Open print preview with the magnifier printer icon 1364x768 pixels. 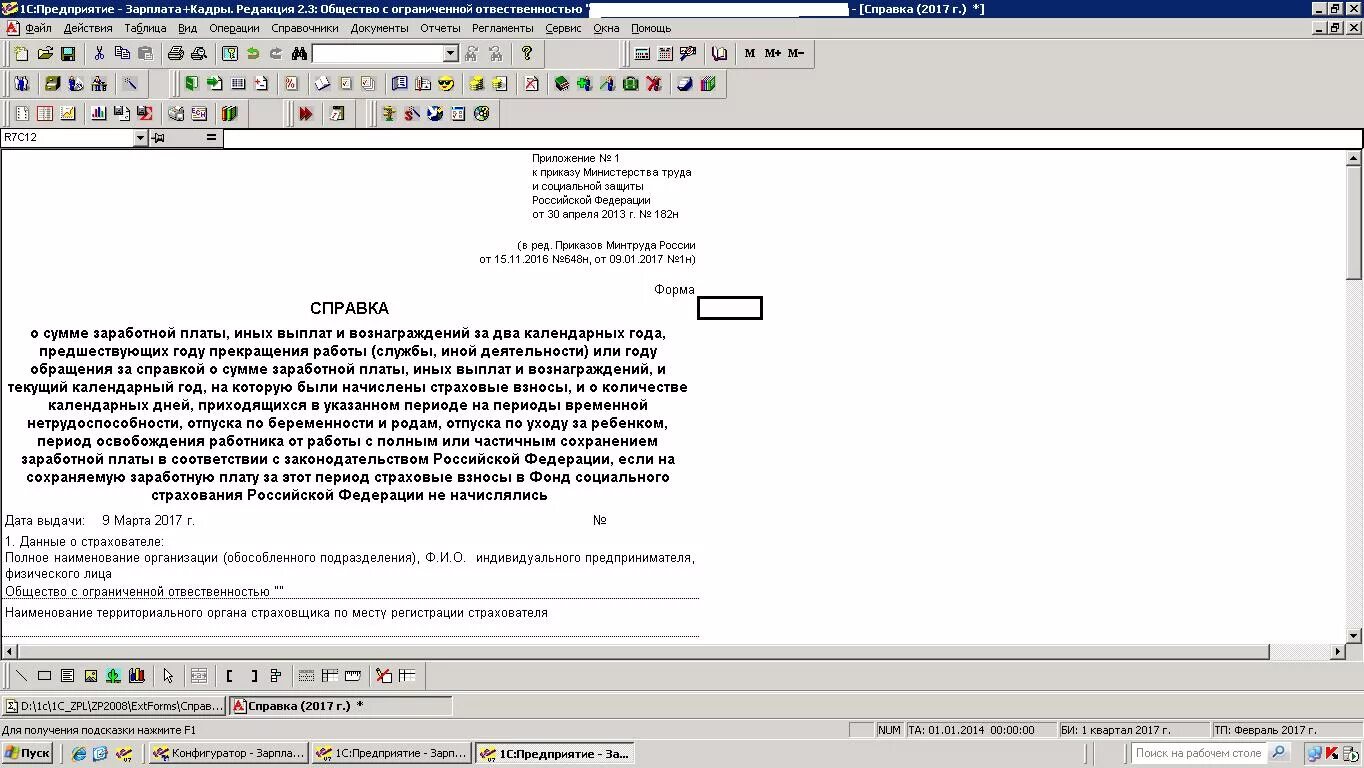pyautogui.click(x=199, y=53)
